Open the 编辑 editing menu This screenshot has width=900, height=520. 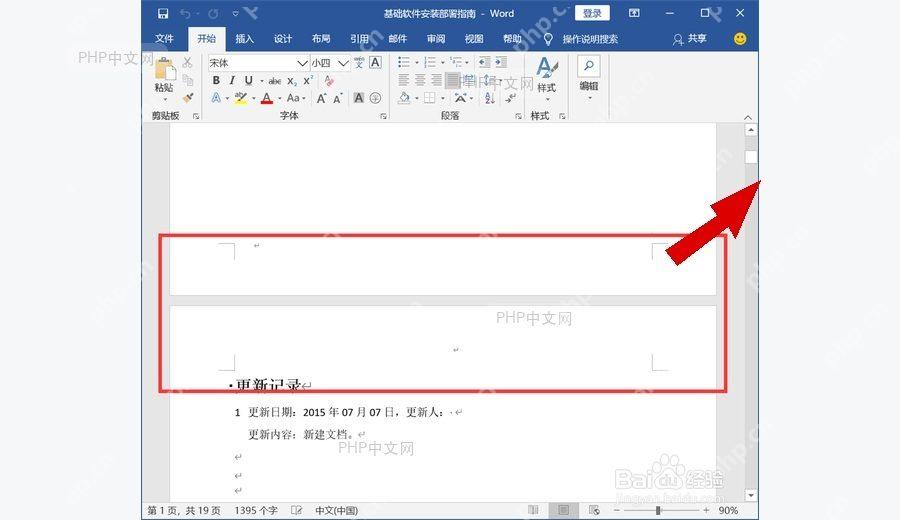click(x=589, y=78)
